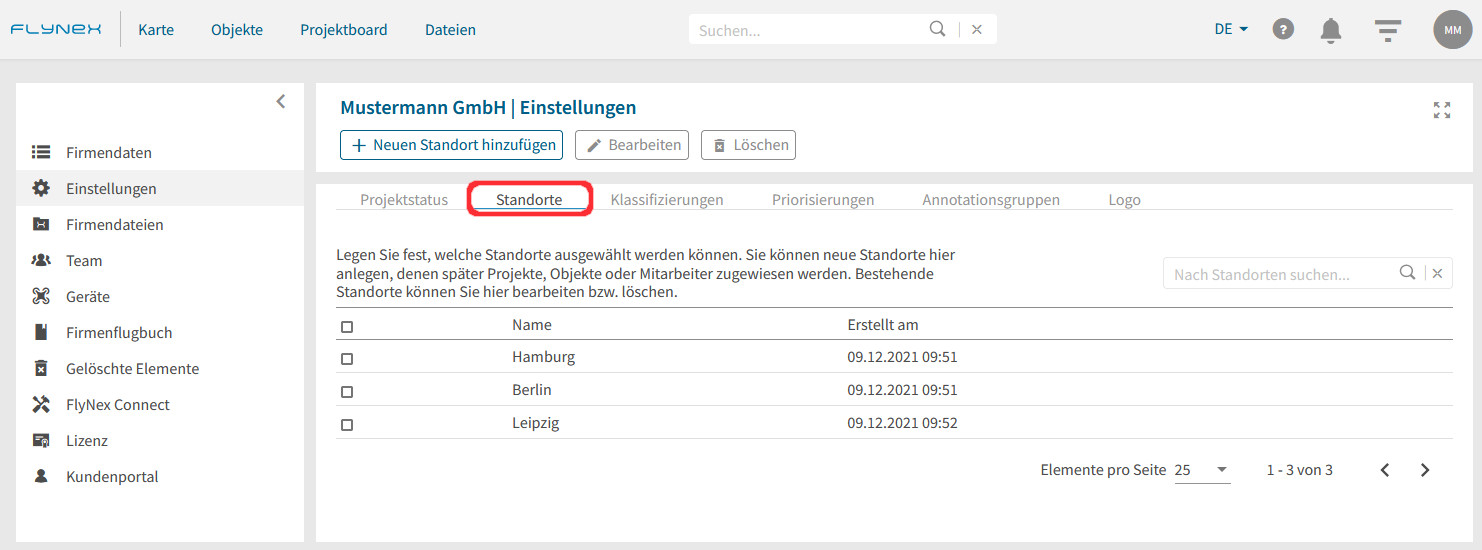Check the Leipzig row checkbox
This screenshot has width=1482, height=550.
(347, 424)
